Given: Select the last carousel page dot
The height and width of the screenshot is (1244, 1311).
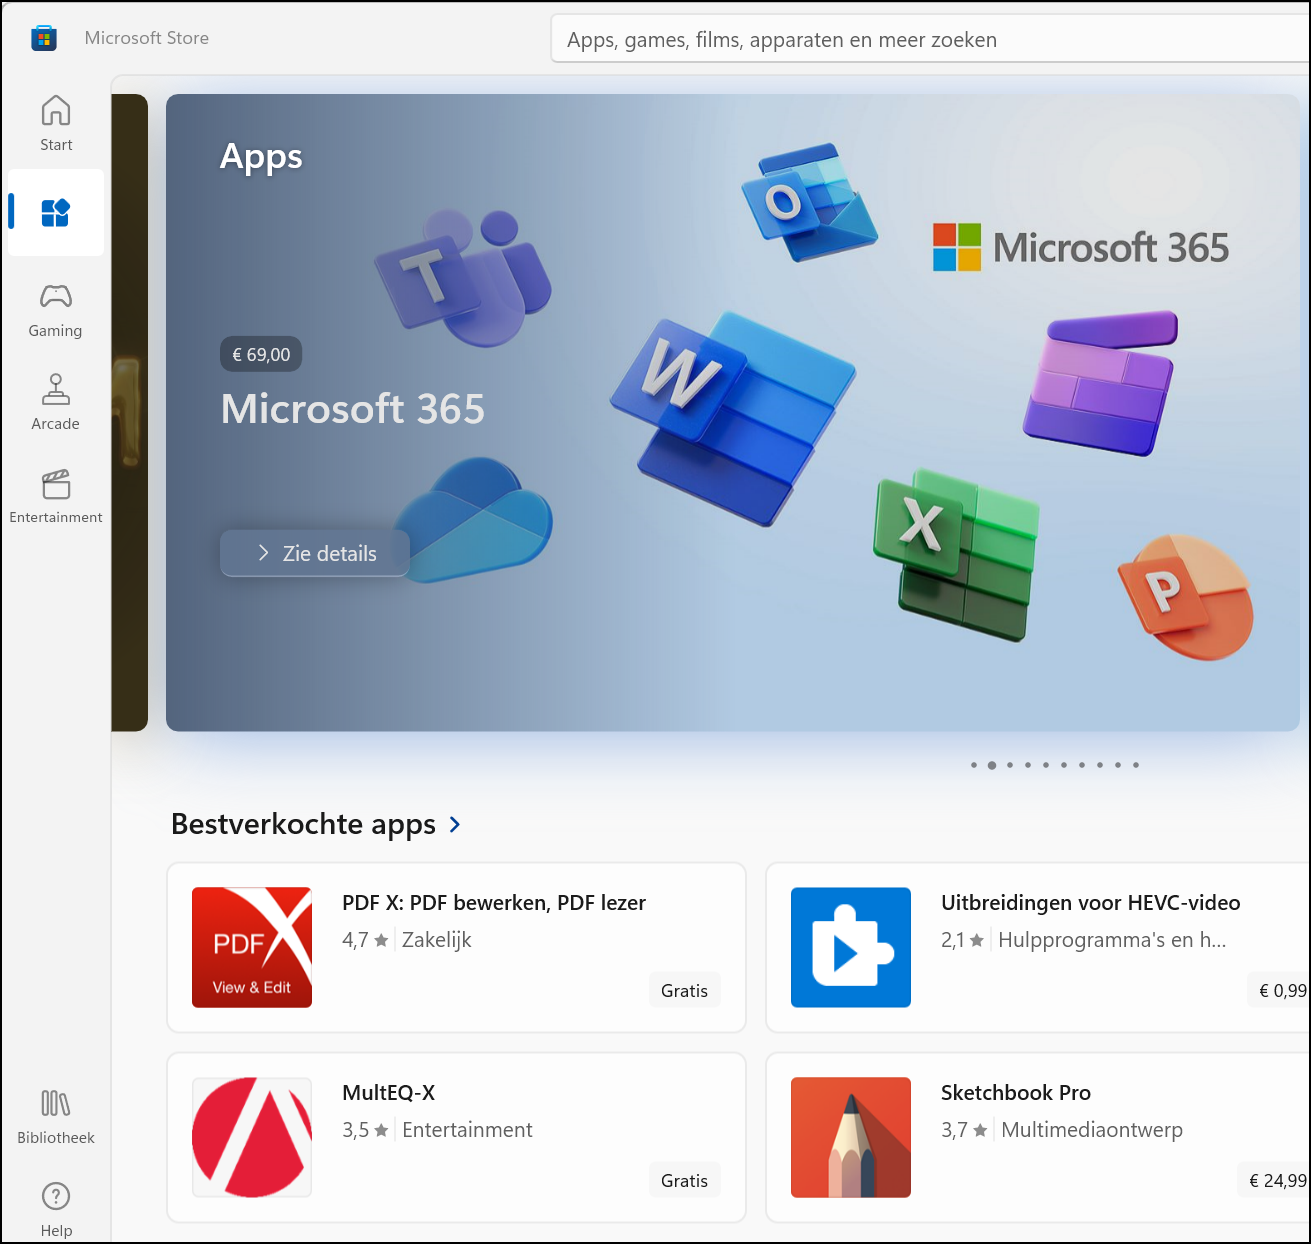Looking at the screenshot, I should click(1136, 765).
